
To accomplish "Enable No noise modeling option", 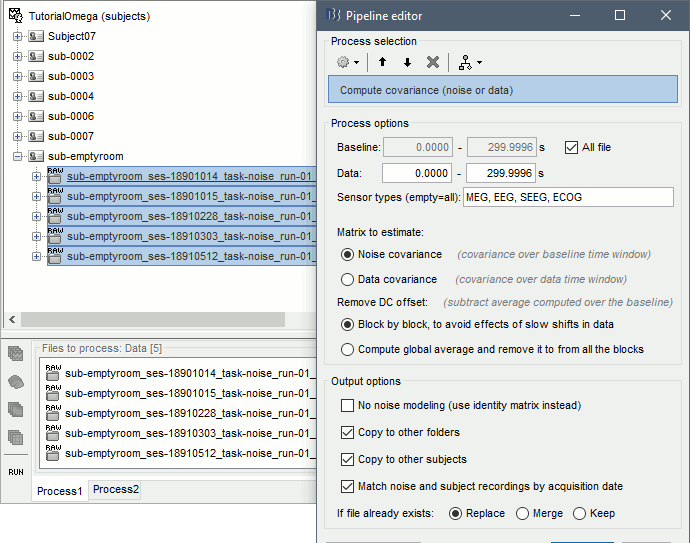I will coord(348,406).
